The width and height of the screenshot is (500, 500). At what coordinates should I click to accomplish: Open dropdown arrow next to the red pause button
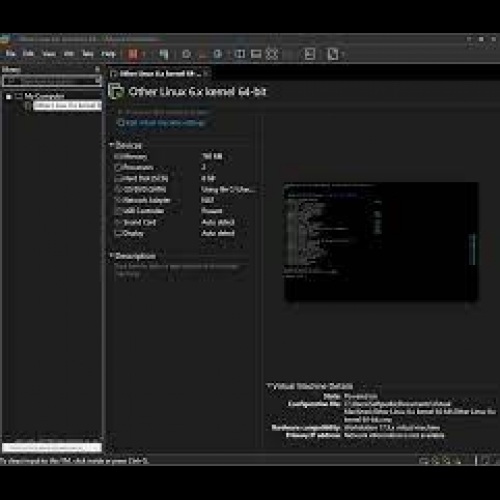(x=144, y=54)
